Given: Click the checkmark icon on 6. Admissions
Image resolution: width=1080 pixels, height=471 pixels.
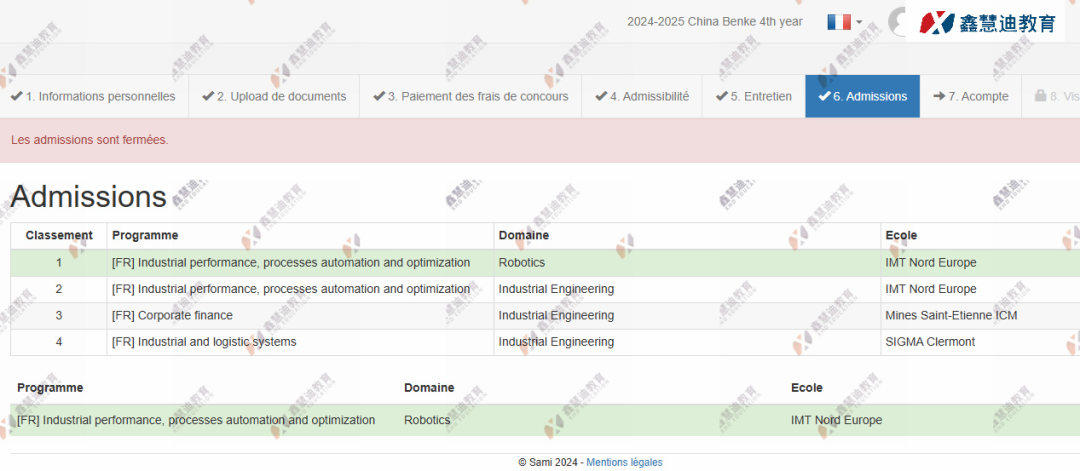Looking at the screenshot, I should click(x=824, y=96).
